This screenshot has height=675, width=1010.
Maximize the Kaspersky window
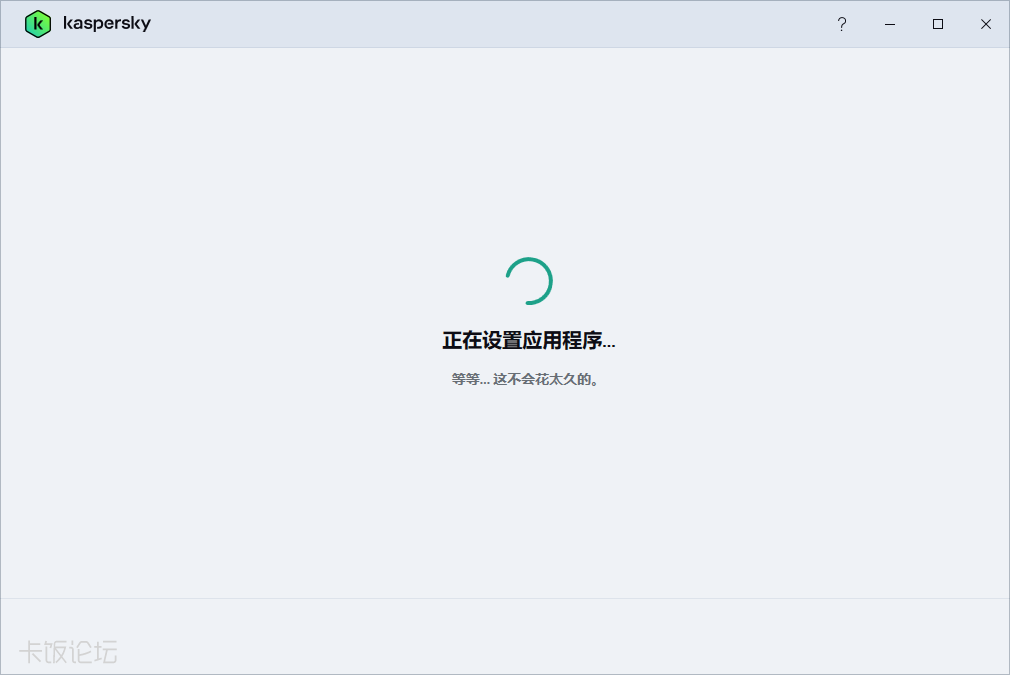click(938, 24)
